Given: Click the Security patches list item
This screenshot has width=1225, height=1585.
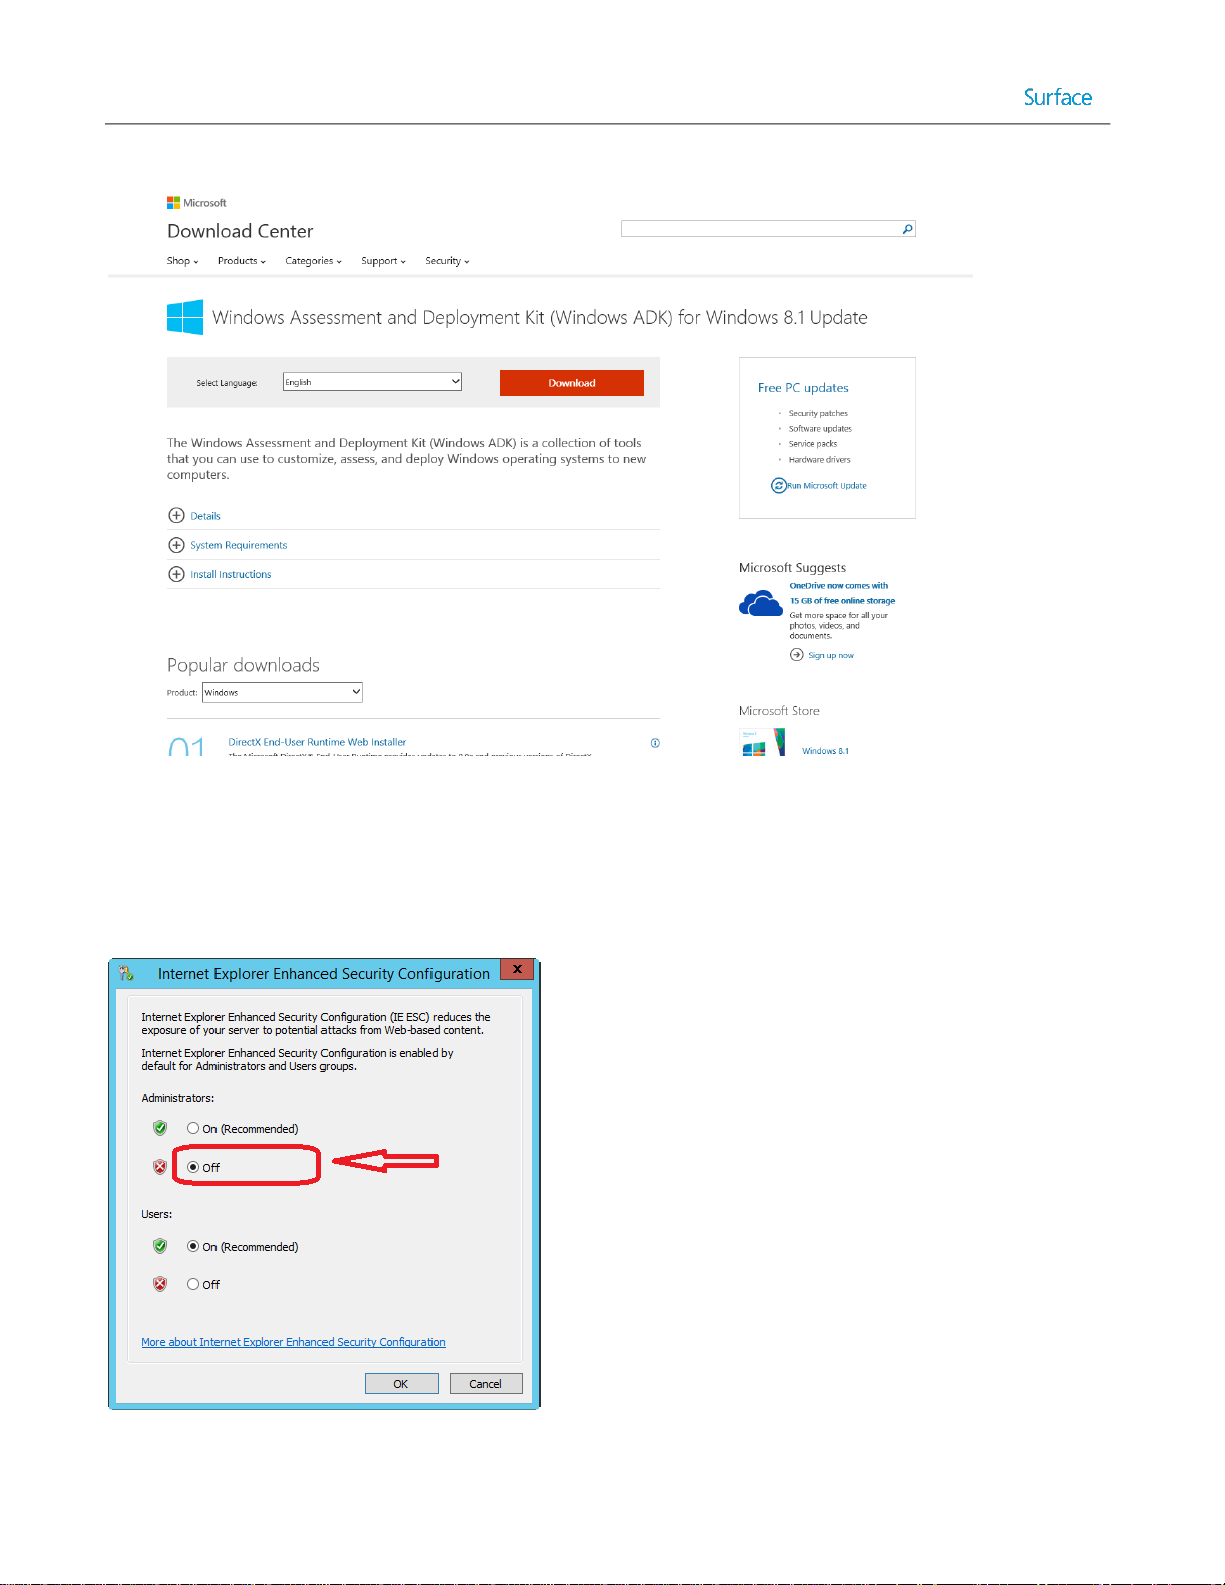Looking at the screenshot, I should click(818, 413).
